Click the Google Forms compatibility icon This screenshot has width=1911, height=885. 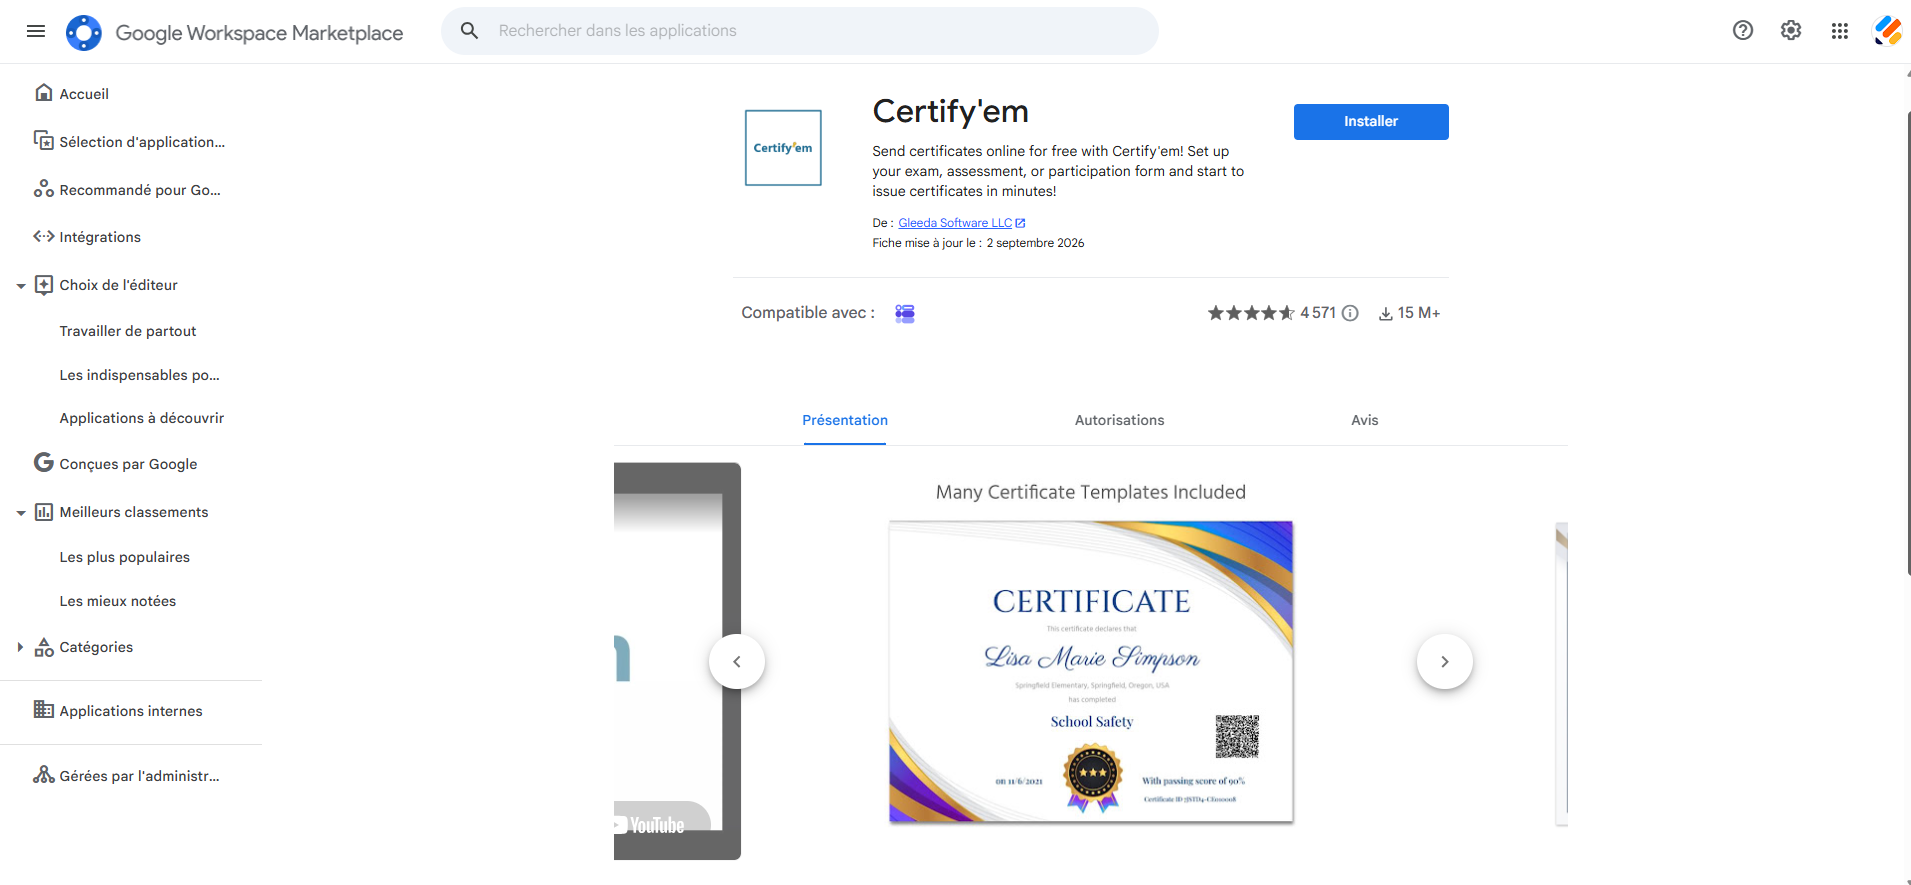point(905,314)
